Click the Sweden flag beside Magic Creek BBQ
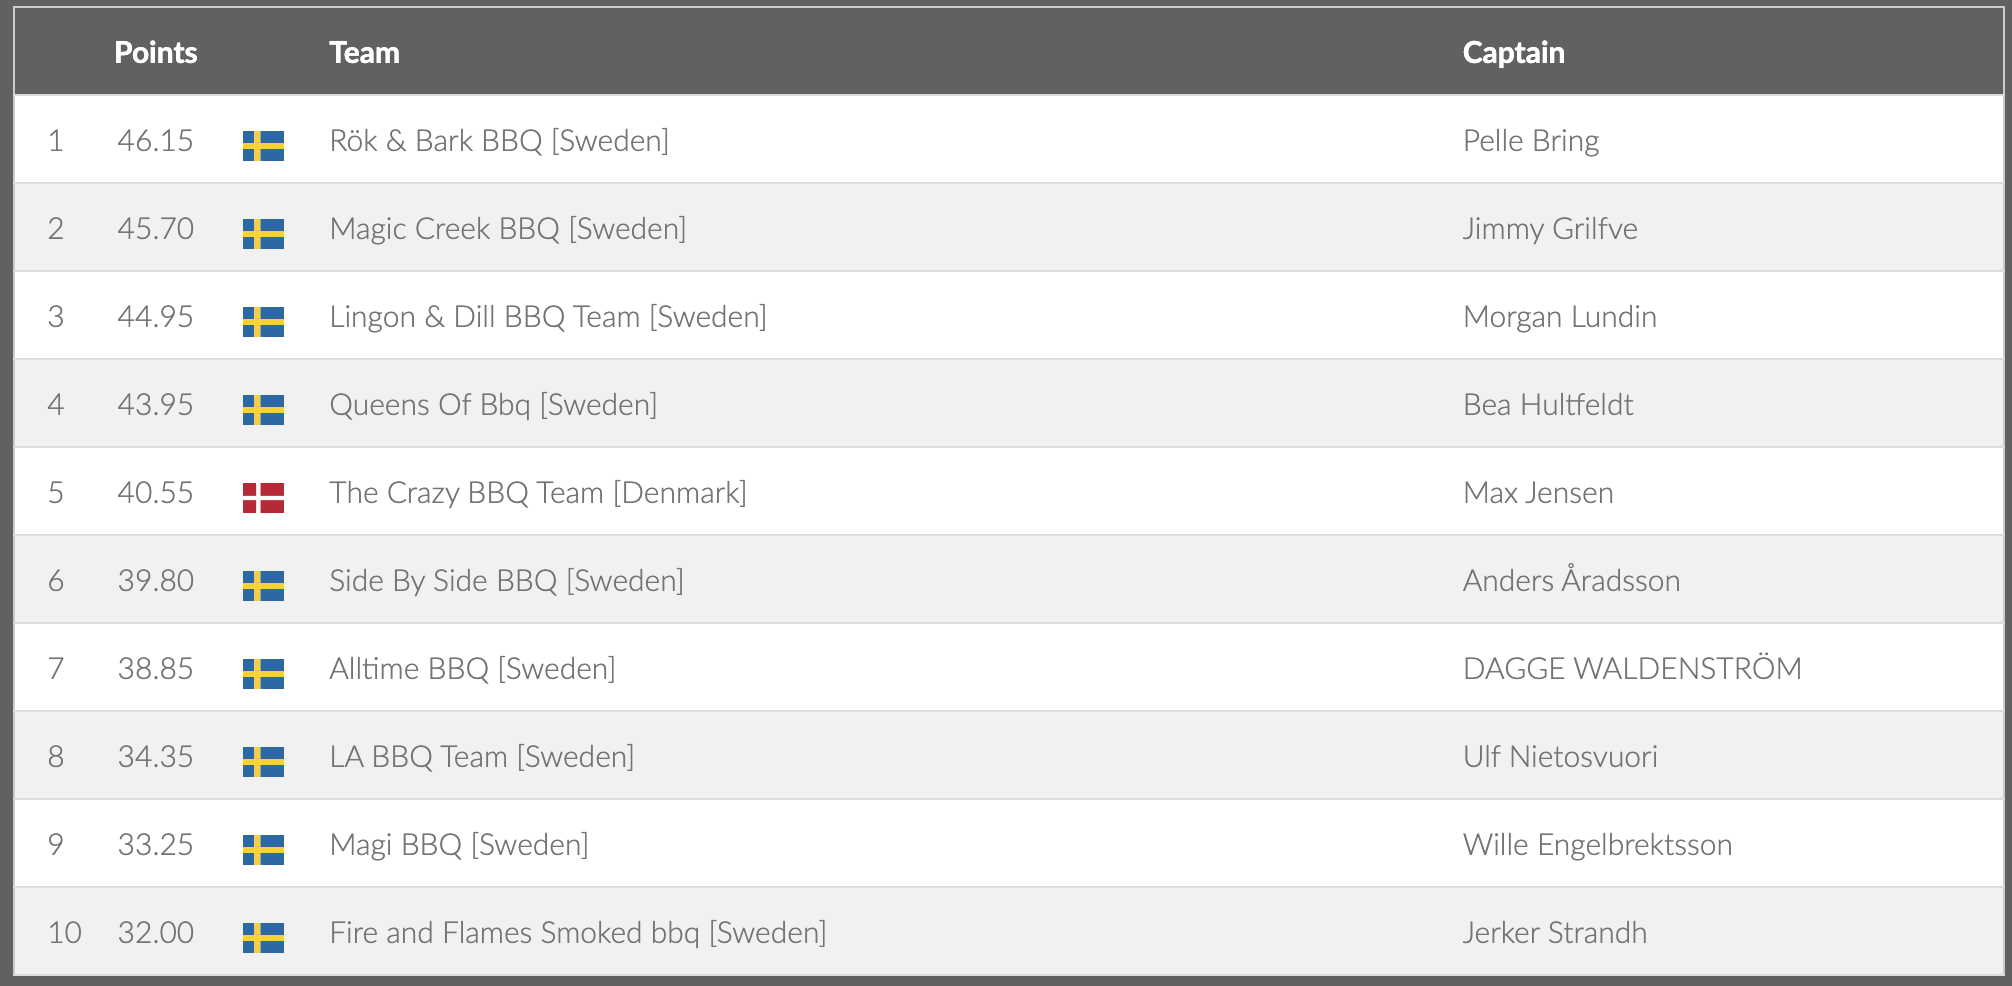The width and height of the screenshot is (2012, 986). pos(263,234)
